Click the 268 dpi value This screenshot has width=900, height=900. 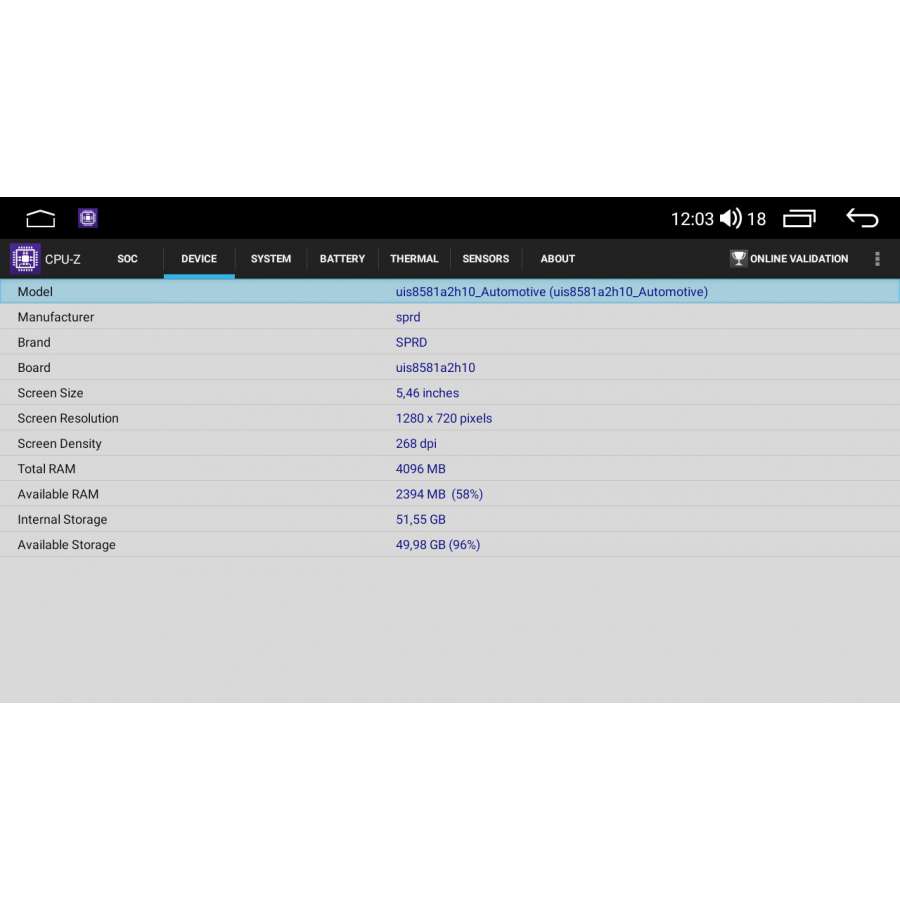[x=416, y=444]
